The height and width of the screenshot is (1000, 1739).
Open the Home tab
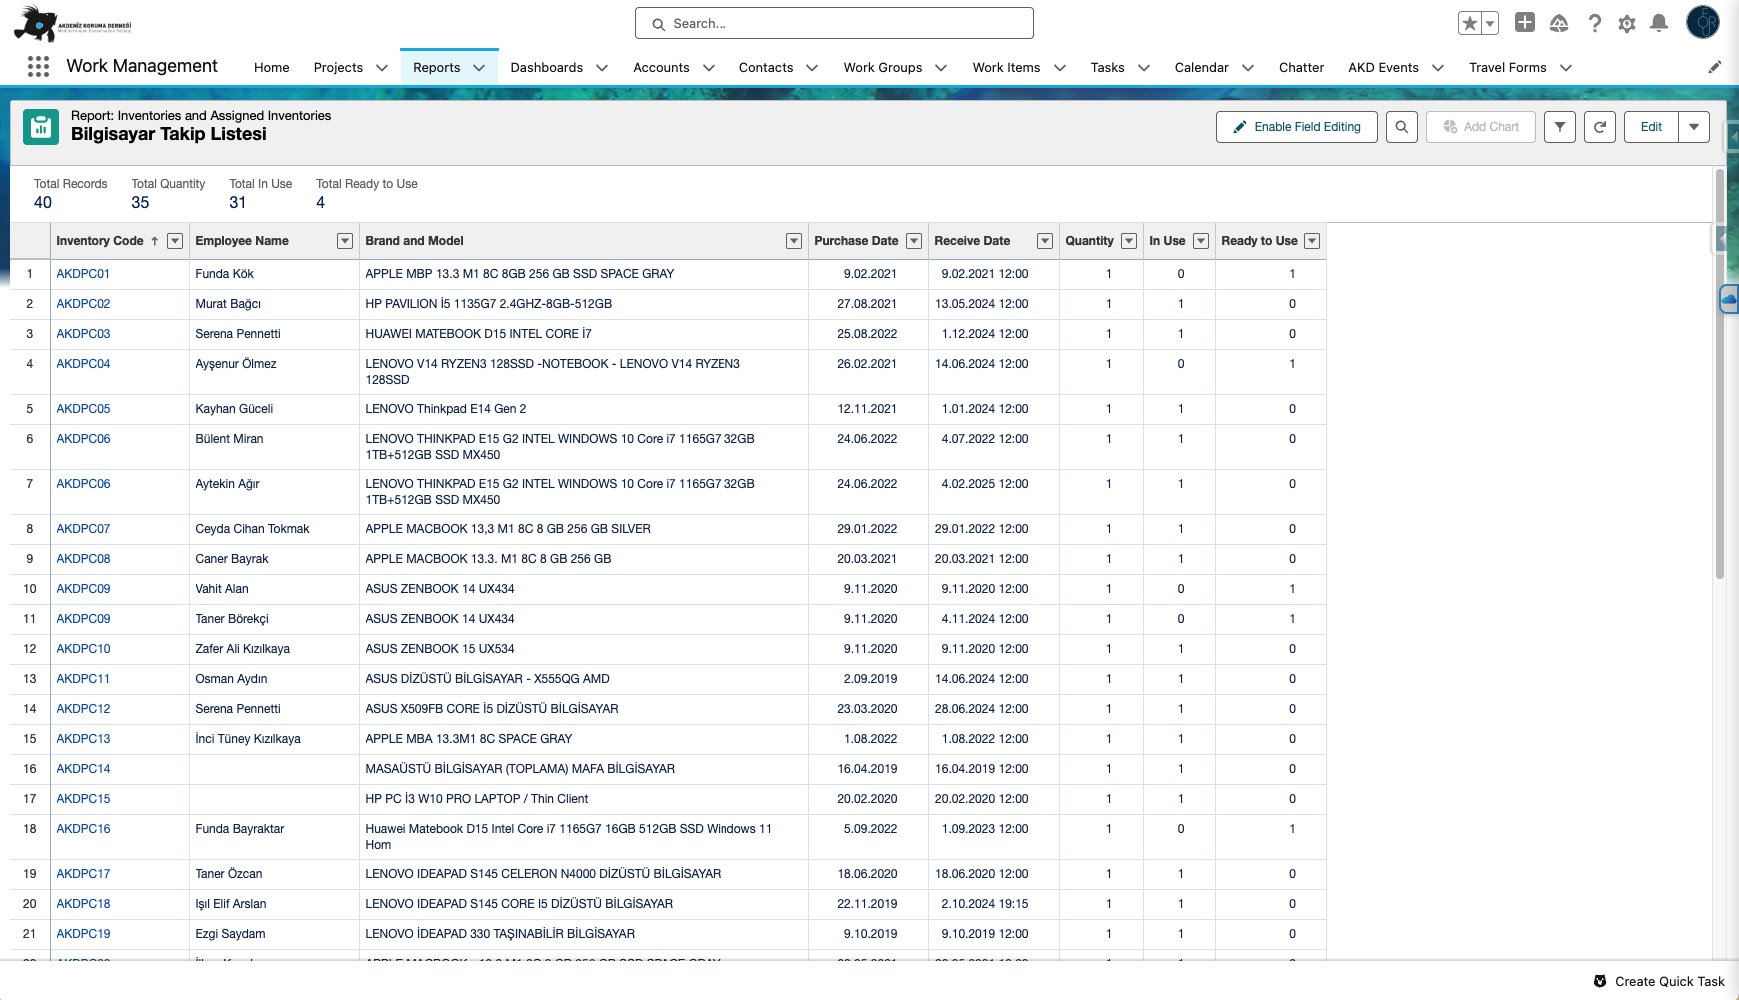[272, 67]
